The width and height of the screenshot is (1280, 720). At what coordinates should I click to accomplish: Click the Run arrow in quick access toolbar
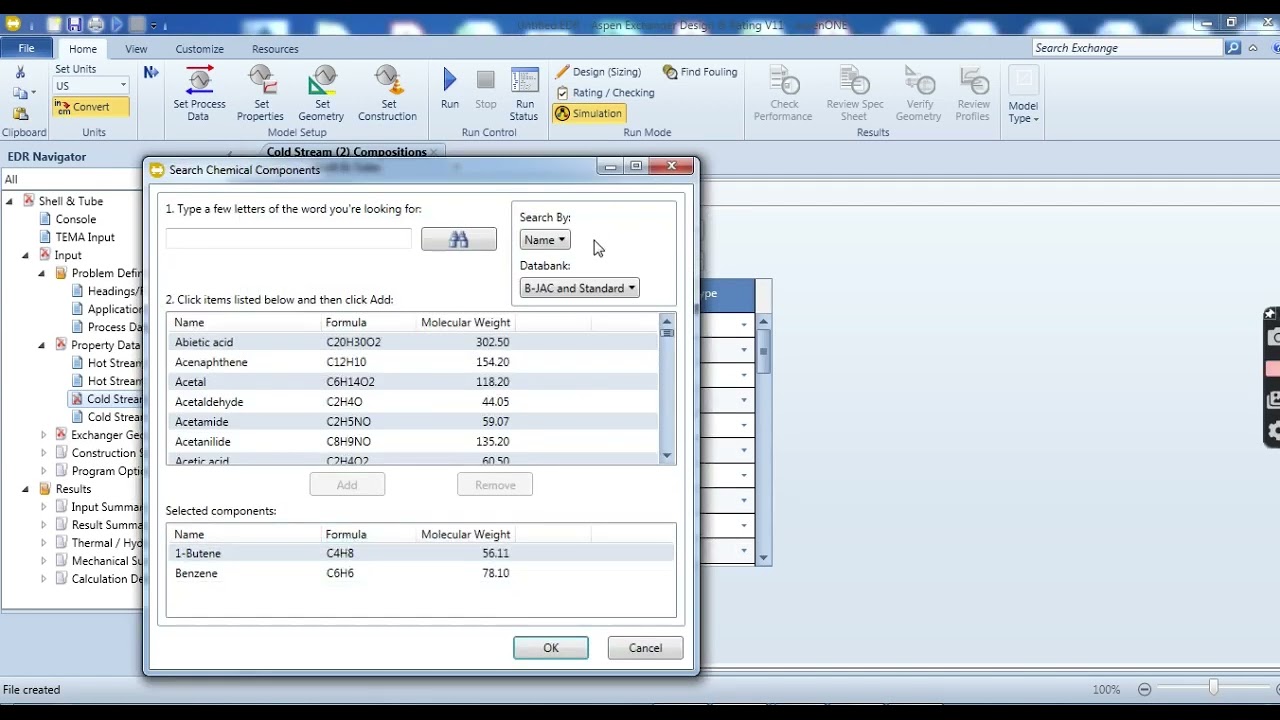click(117, 24)
